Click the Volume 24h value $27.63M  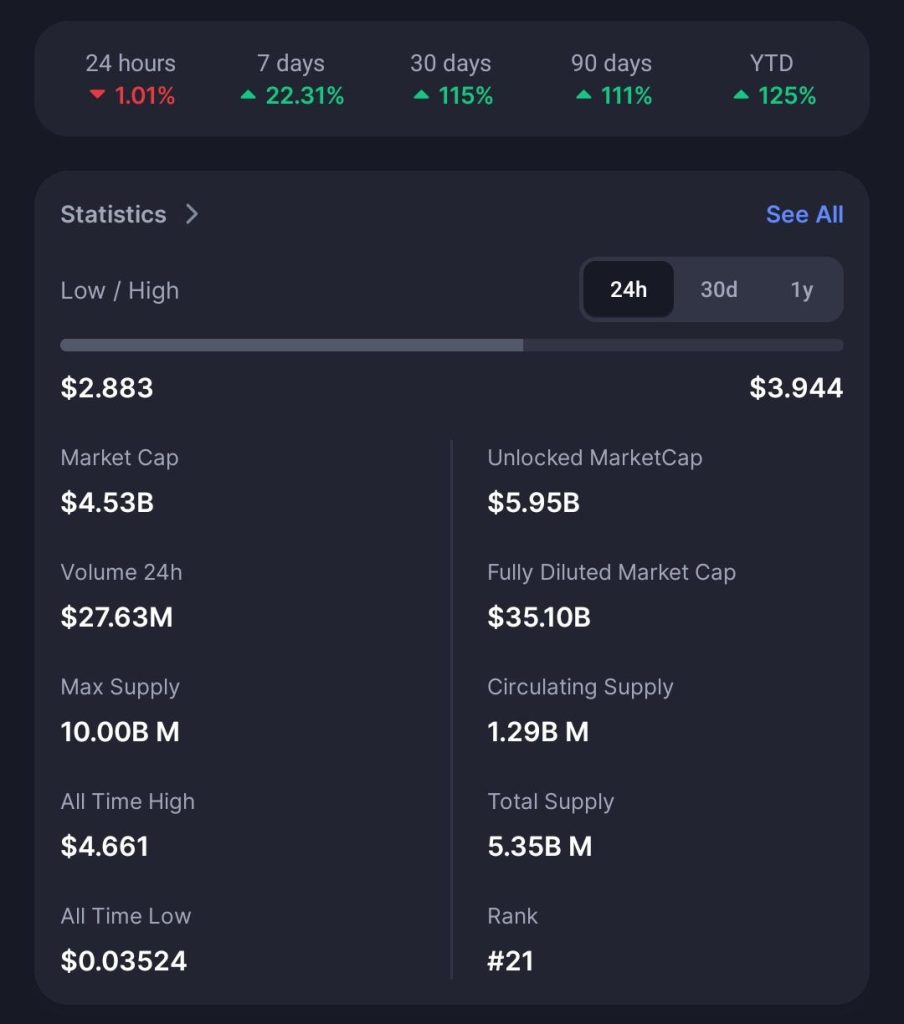pos(116,617)
